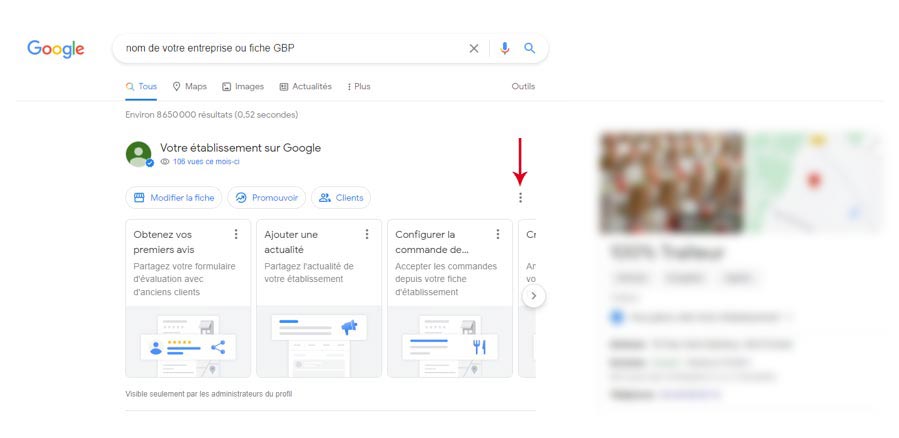Open the Configurer la commande de card
Image resolution: width=899 pixels, height=438 pixels.
pyautogui.click(x=450, y=298)
